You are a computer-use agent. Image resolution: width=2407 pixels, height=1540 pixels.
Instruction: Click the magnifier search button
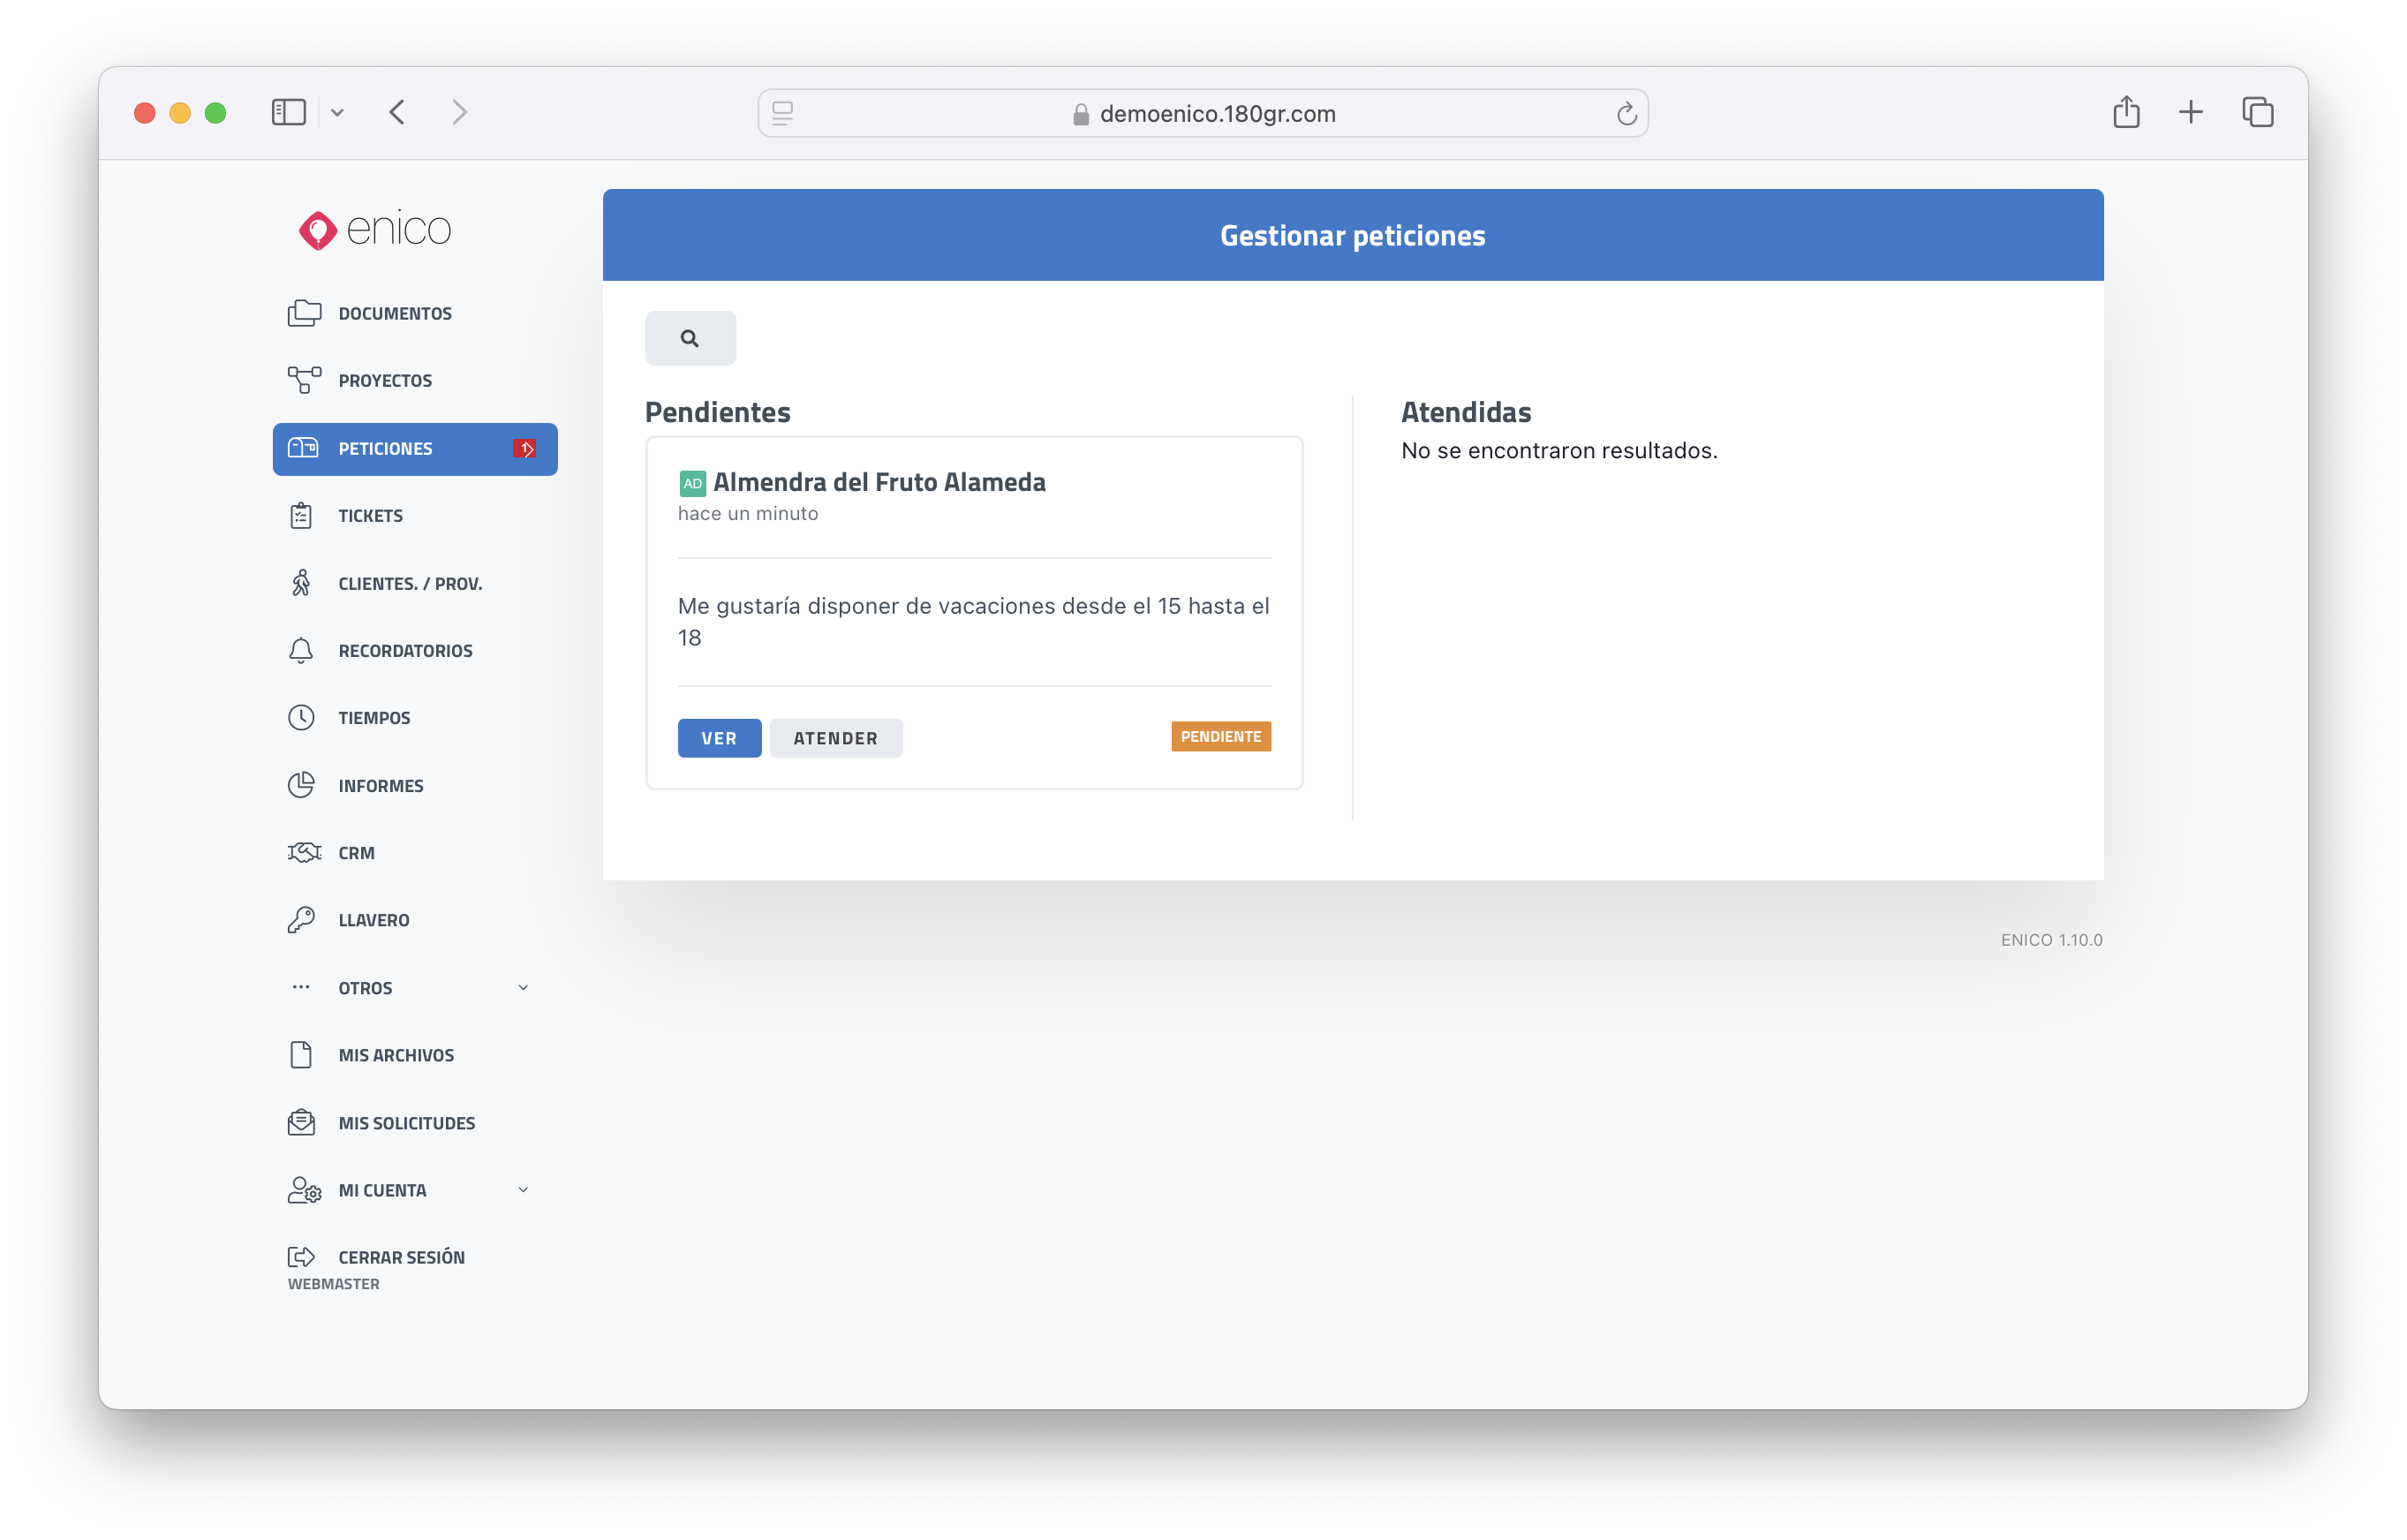click(x=690, y=338)
